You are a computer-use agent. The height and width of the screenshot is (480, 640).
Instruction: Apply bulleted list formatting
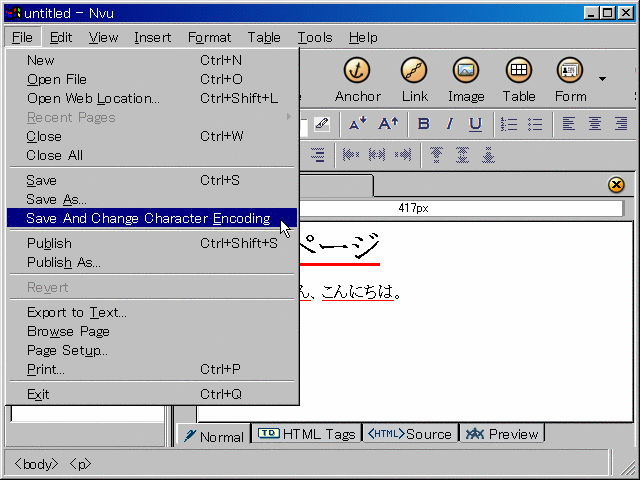[535, 124]
